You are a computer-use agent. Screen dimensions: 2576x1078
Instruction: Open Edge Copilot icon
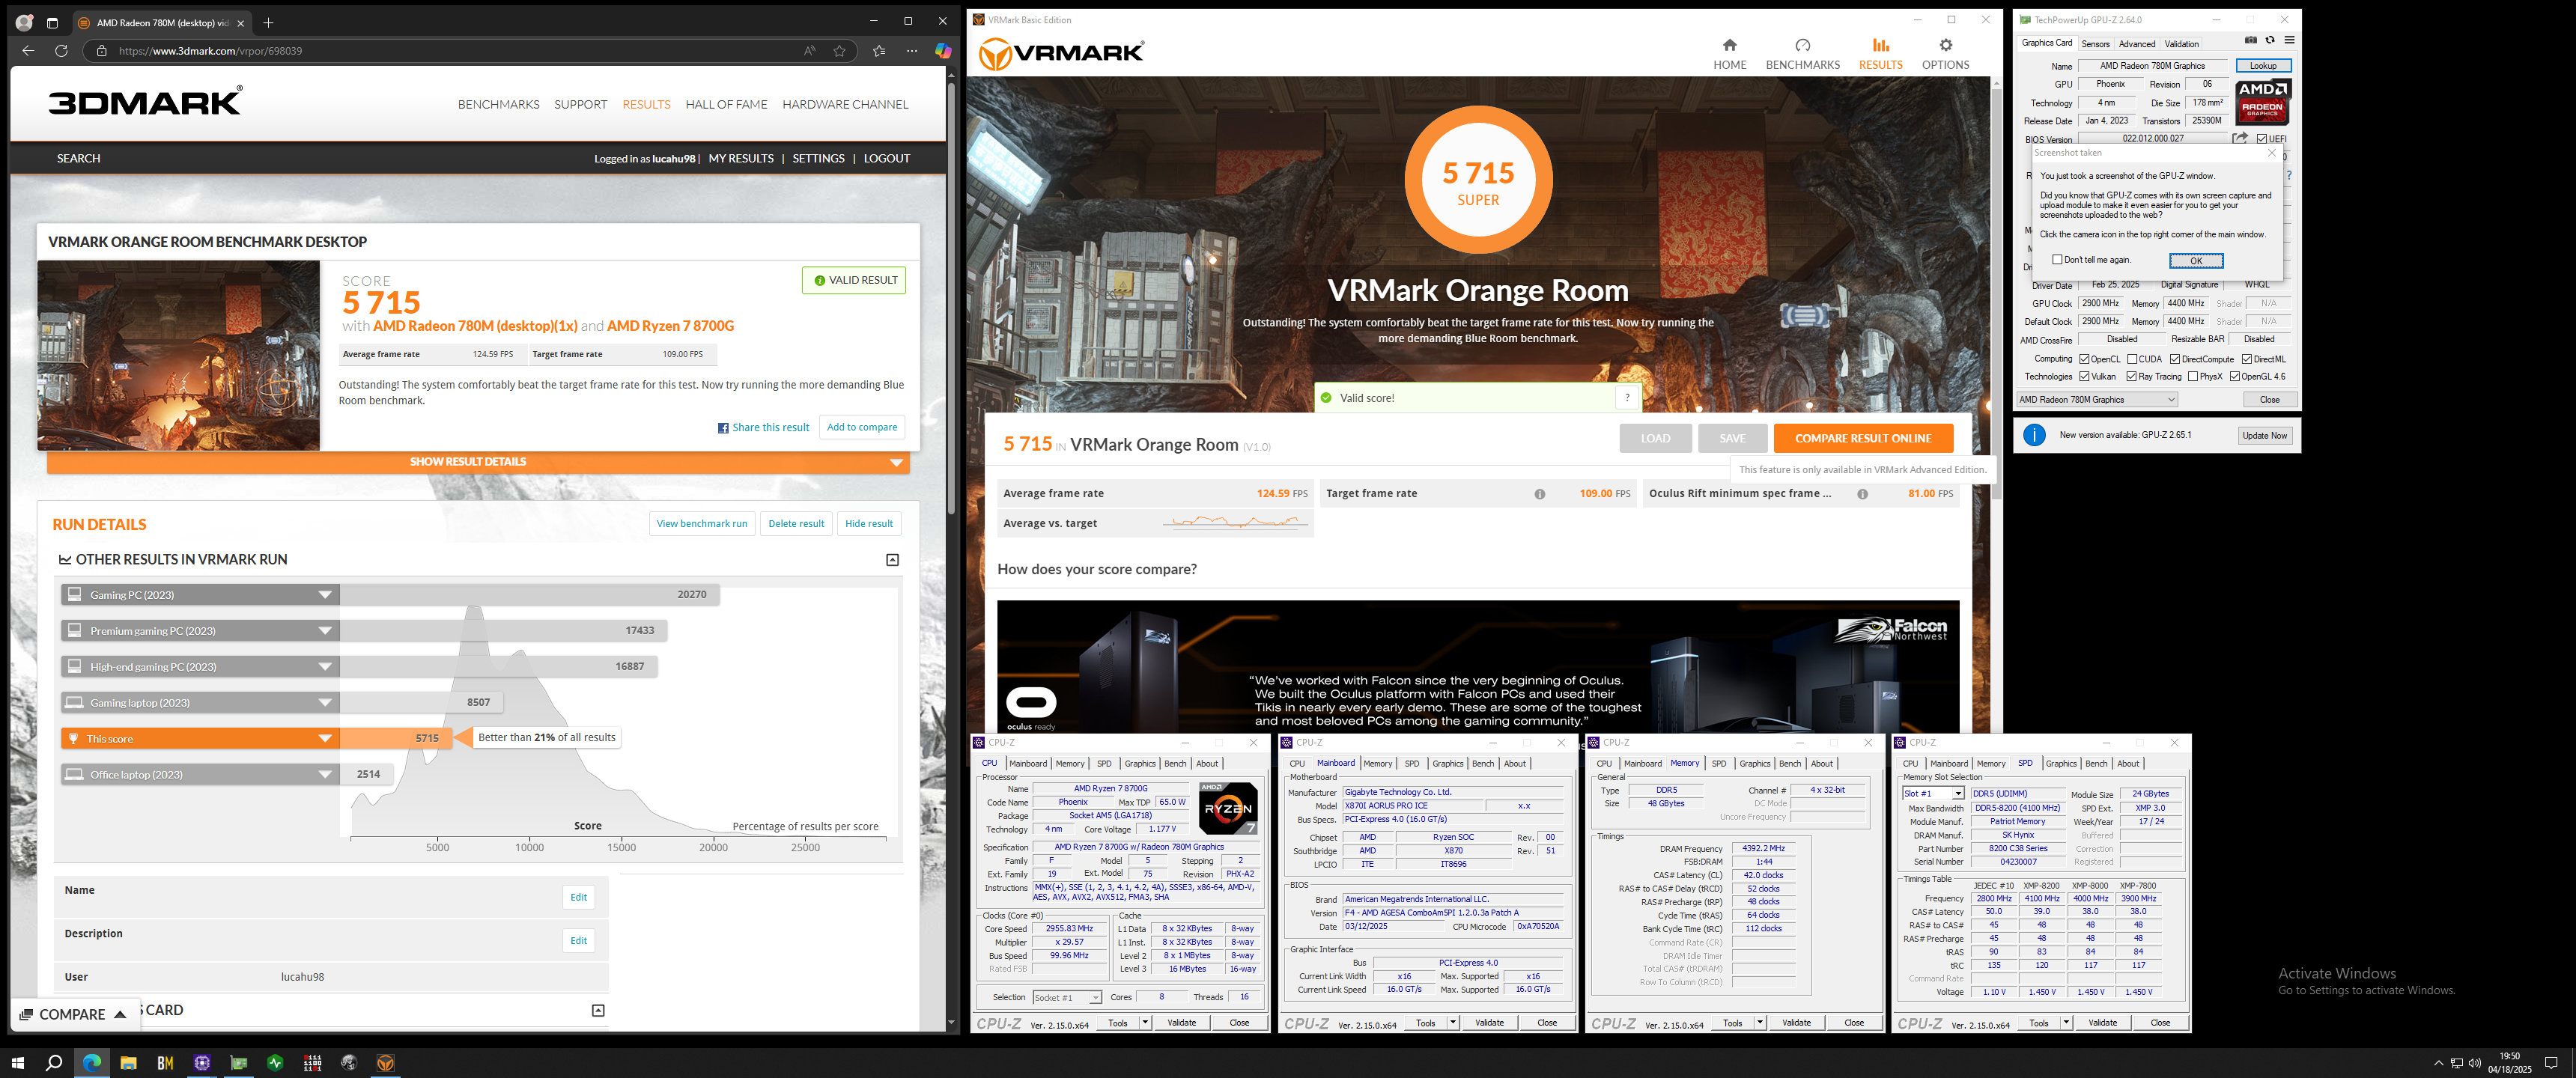(x=943, y=51)
